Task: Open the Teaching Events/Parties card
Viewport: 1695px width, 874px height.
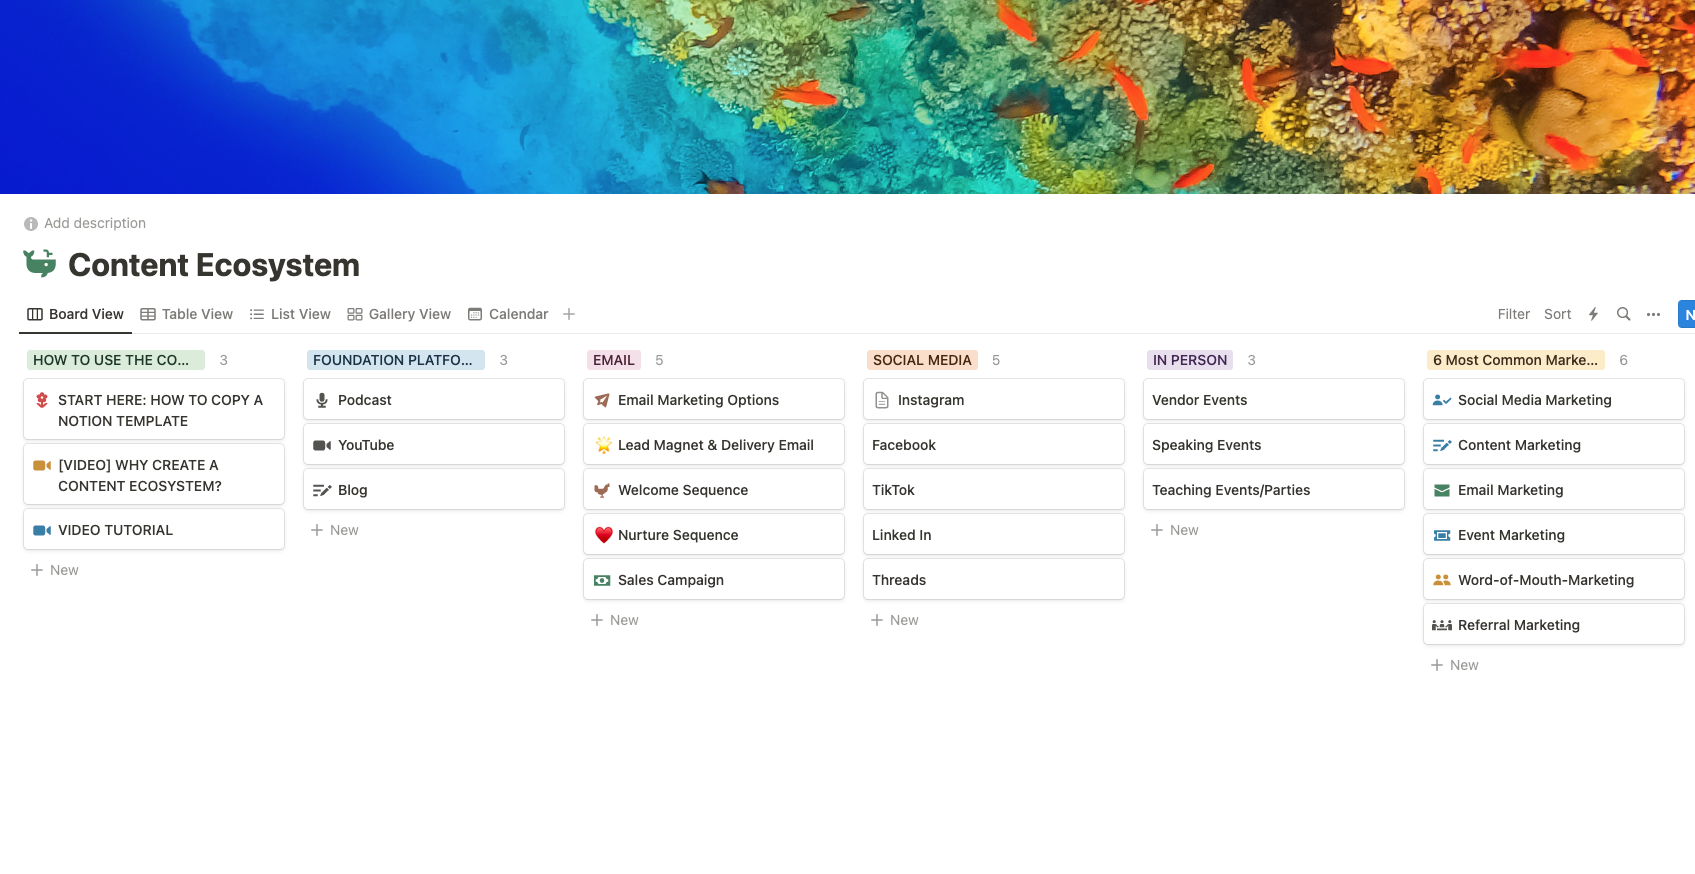Action: pyautogui.click(x=1274, y=490)
